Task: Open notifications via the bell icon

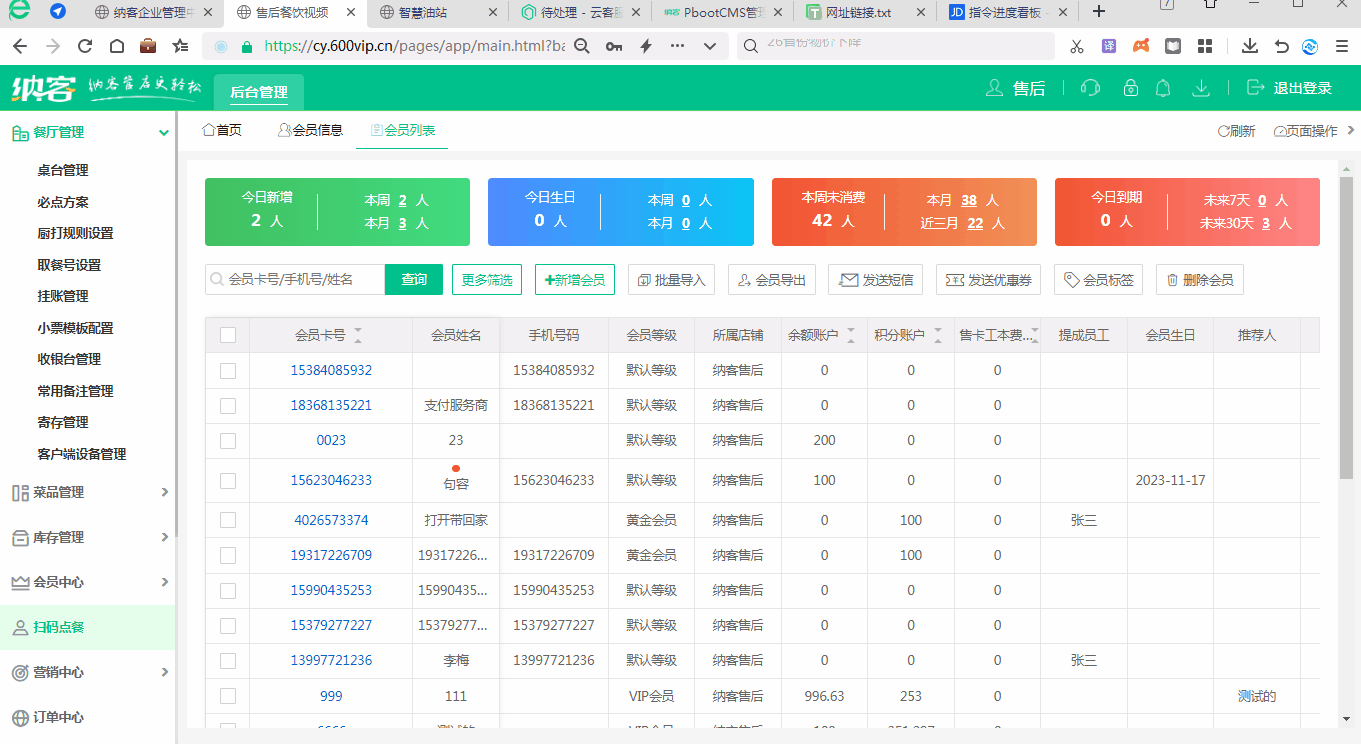Action: [x=1163, y=88]
